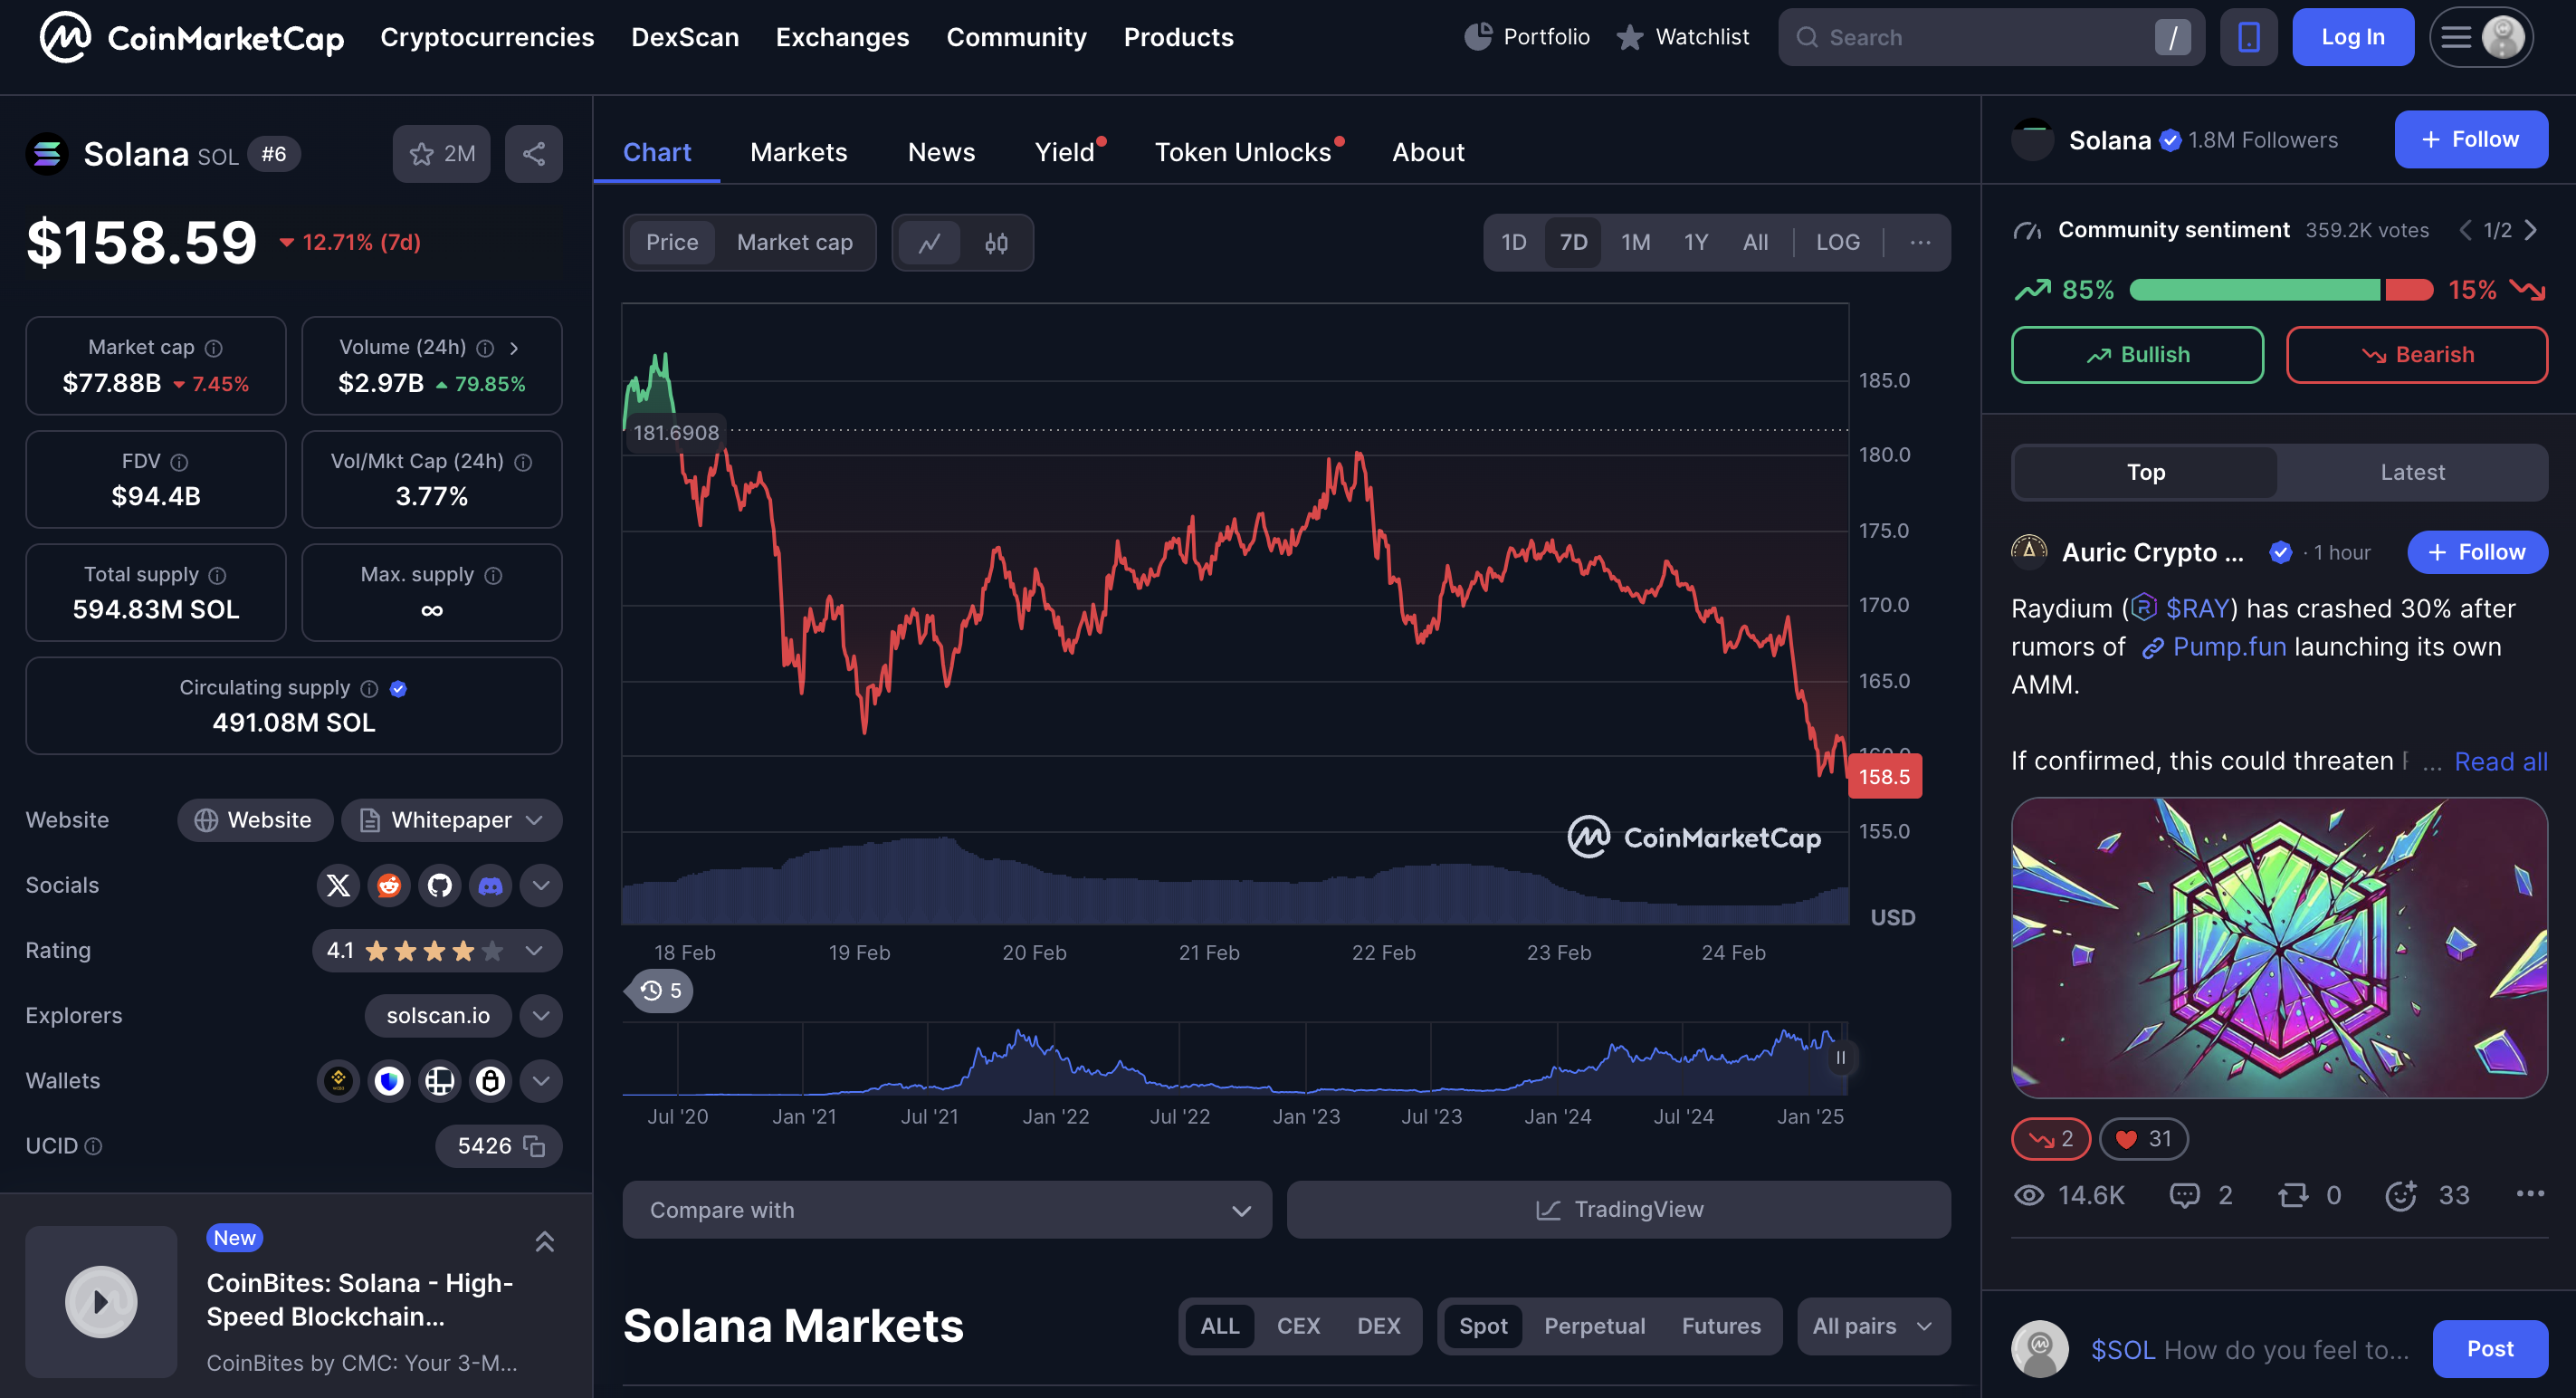
Task: Open Solana Discord icon
Action: 490,886
